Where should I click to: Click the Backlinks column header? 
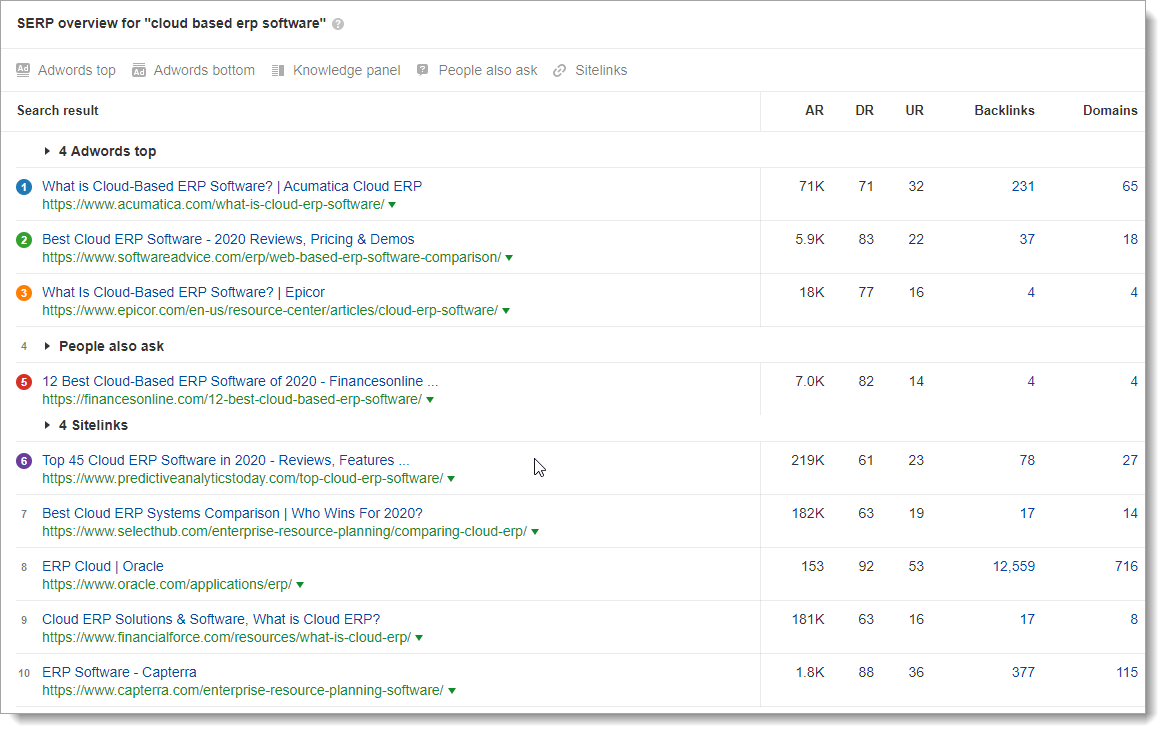click(1005, 110)
